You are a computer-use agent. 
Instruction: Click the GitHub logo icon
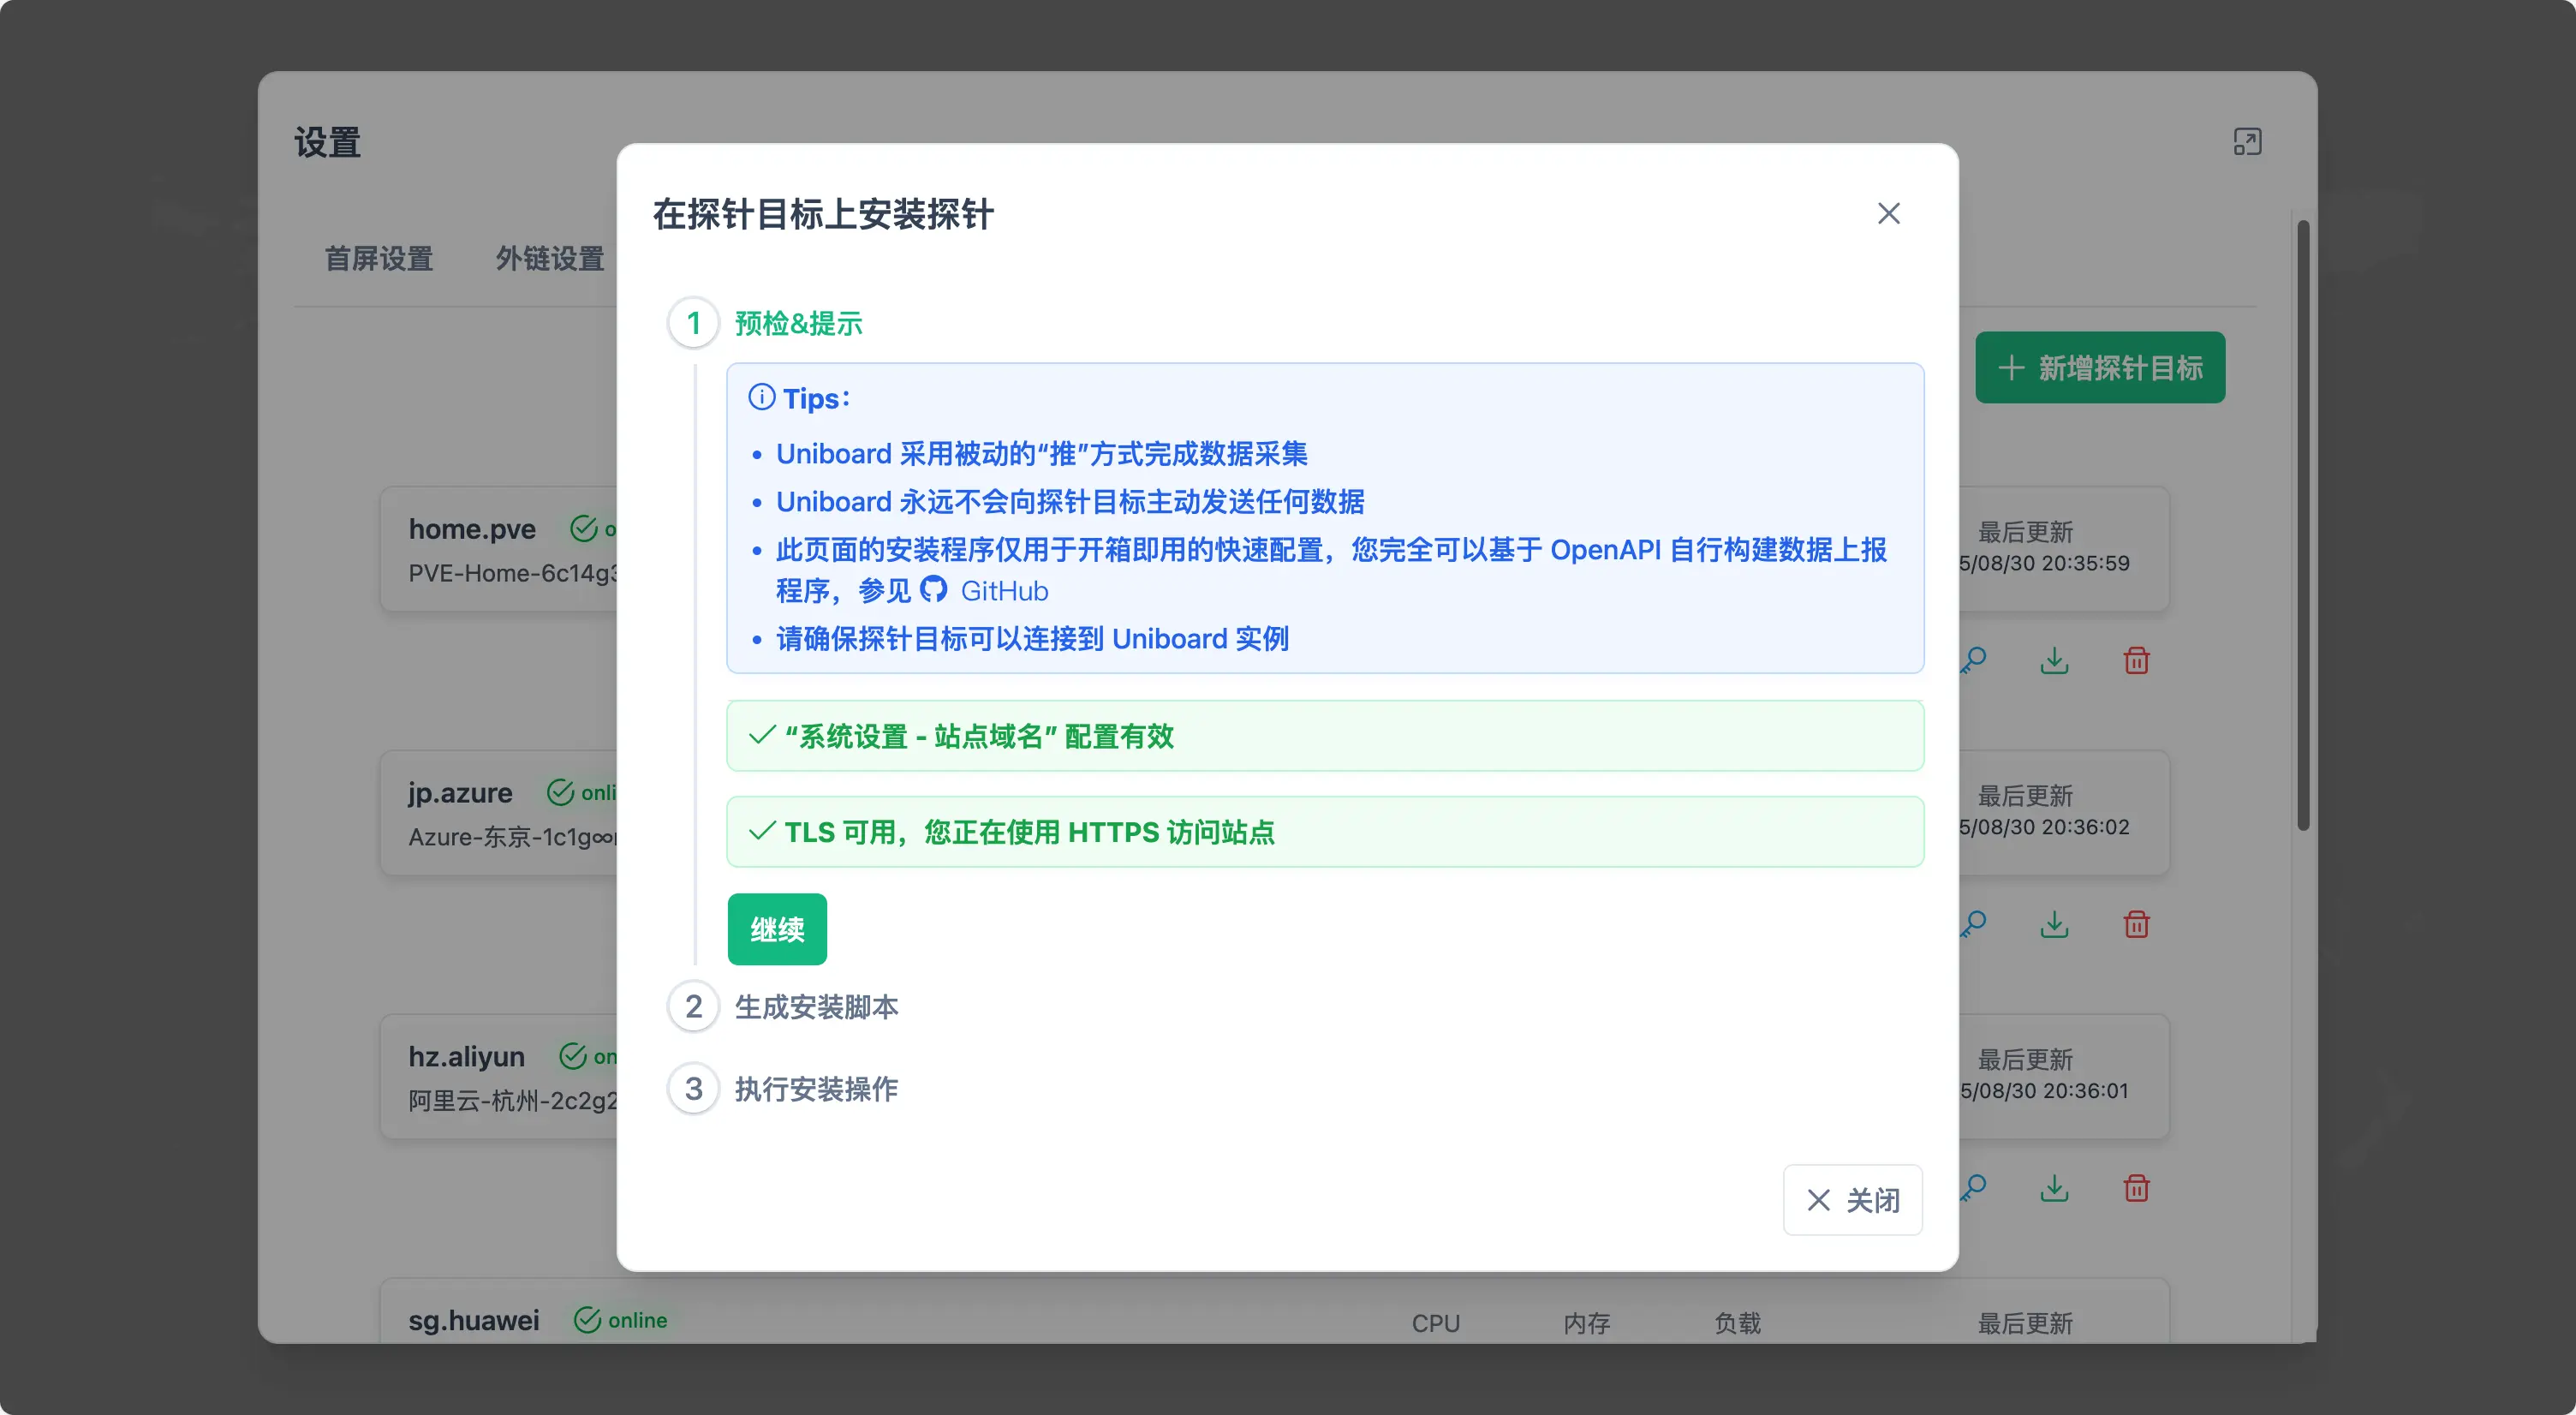coord(933,590)
